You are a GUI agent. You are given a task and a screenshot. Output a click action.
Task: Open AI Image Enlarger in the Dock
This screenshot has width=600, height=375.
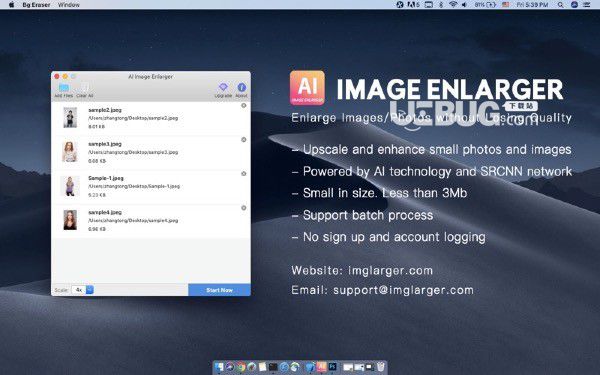321,367
